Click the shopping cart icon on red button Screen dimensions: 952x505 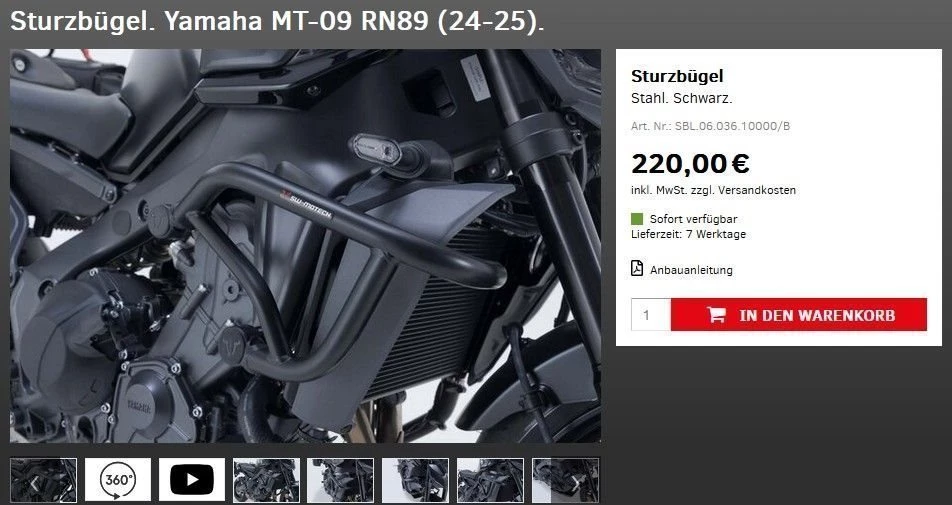pos(716,314)
